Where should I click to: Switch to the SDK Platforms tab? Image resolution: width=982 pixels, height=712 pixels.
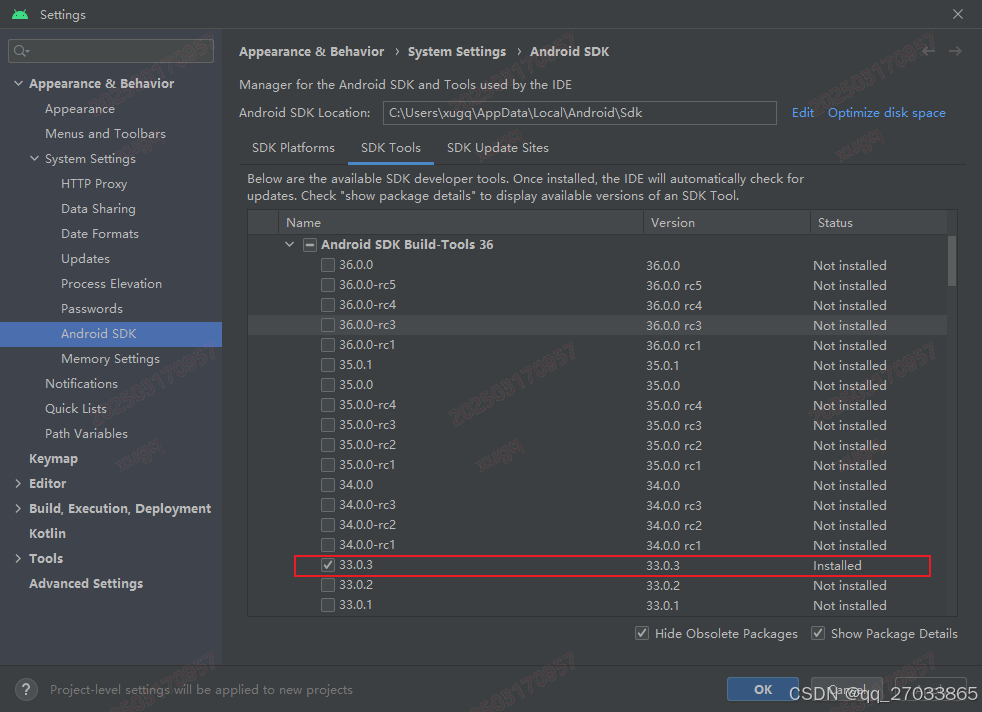point(293,147)
